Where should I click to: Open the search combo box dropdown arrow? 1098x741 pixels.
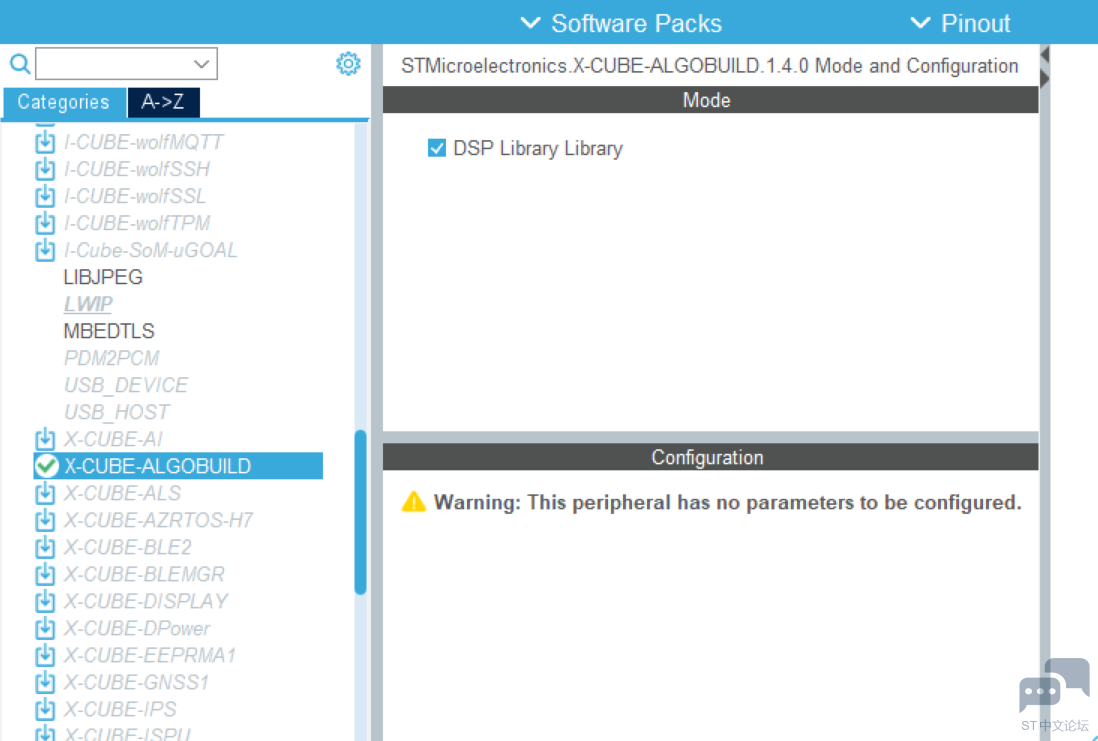point(202,64)
